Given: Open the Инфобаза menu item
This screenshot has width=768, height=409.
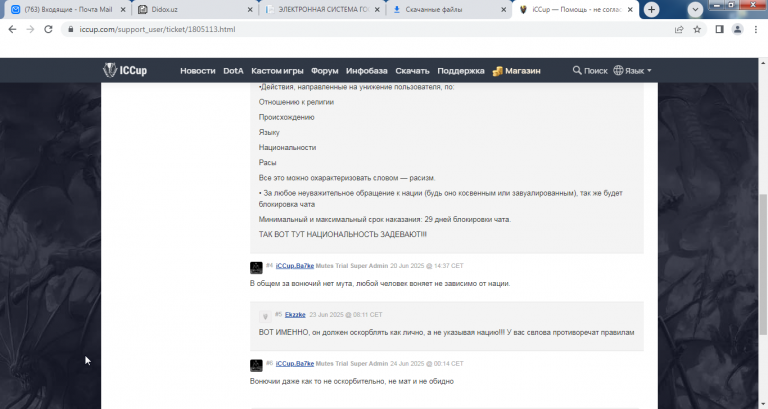Looking at the screenshot, I should pyautogui.click(x=367, y=71).
